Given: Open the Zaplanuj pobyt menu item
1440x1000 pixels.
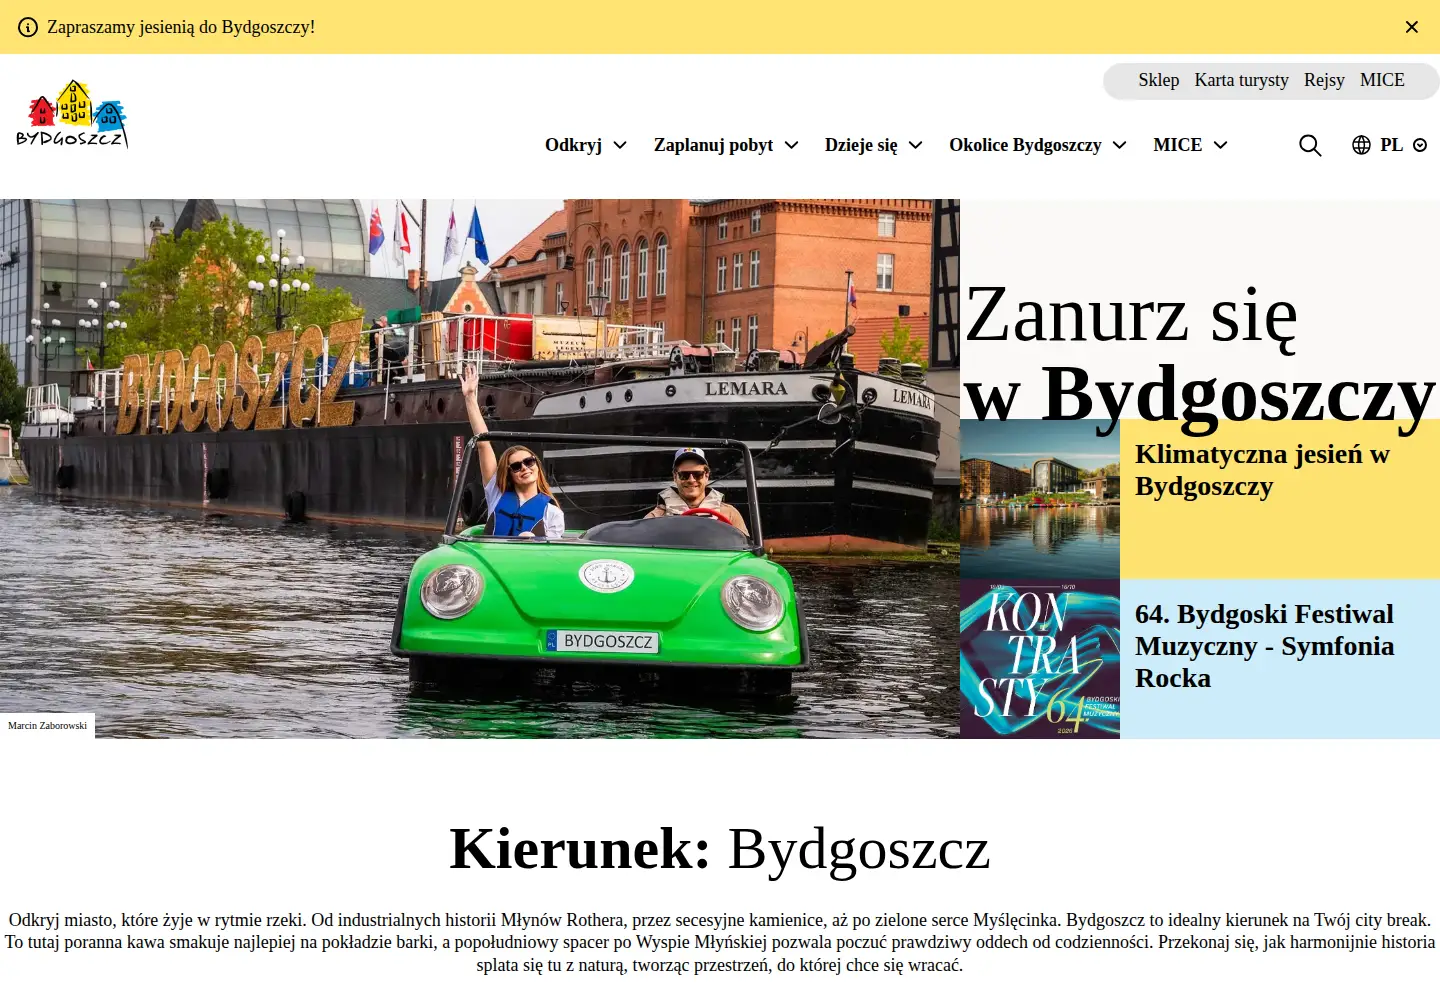Looking at the screenshot, I should pos(713,145).
